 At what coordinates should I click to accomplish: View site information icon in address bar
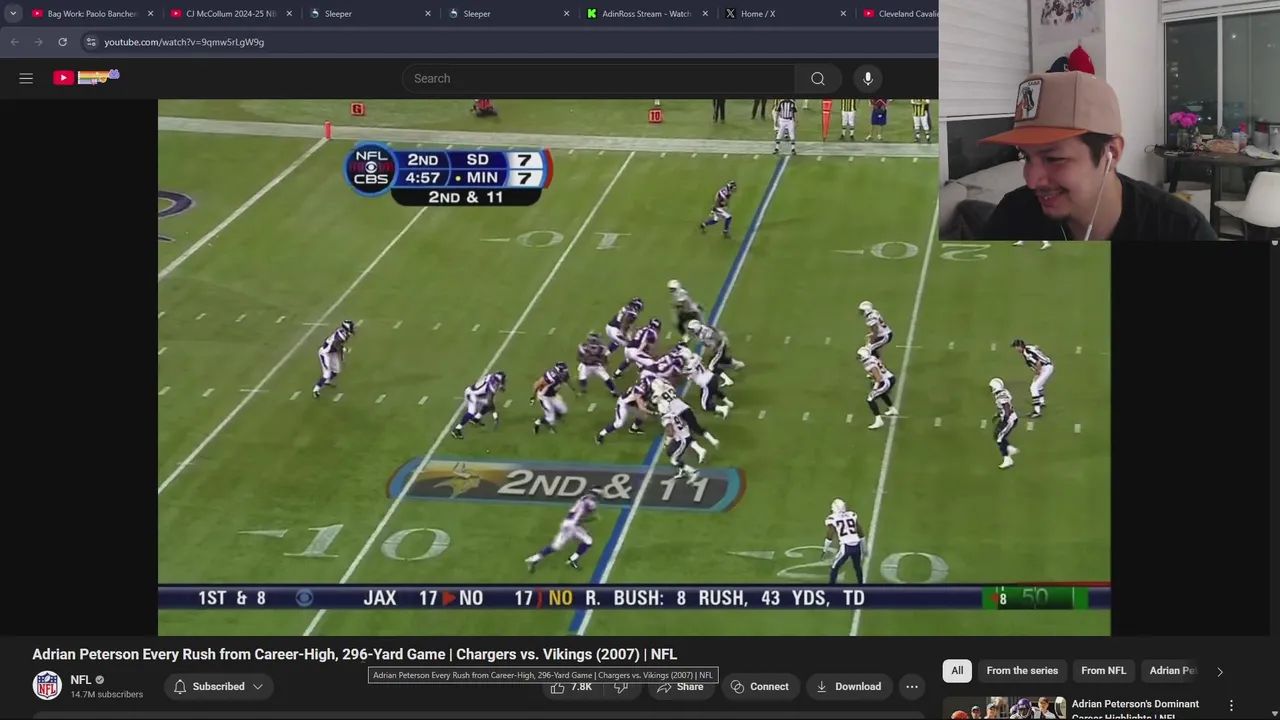pos(90,42)
